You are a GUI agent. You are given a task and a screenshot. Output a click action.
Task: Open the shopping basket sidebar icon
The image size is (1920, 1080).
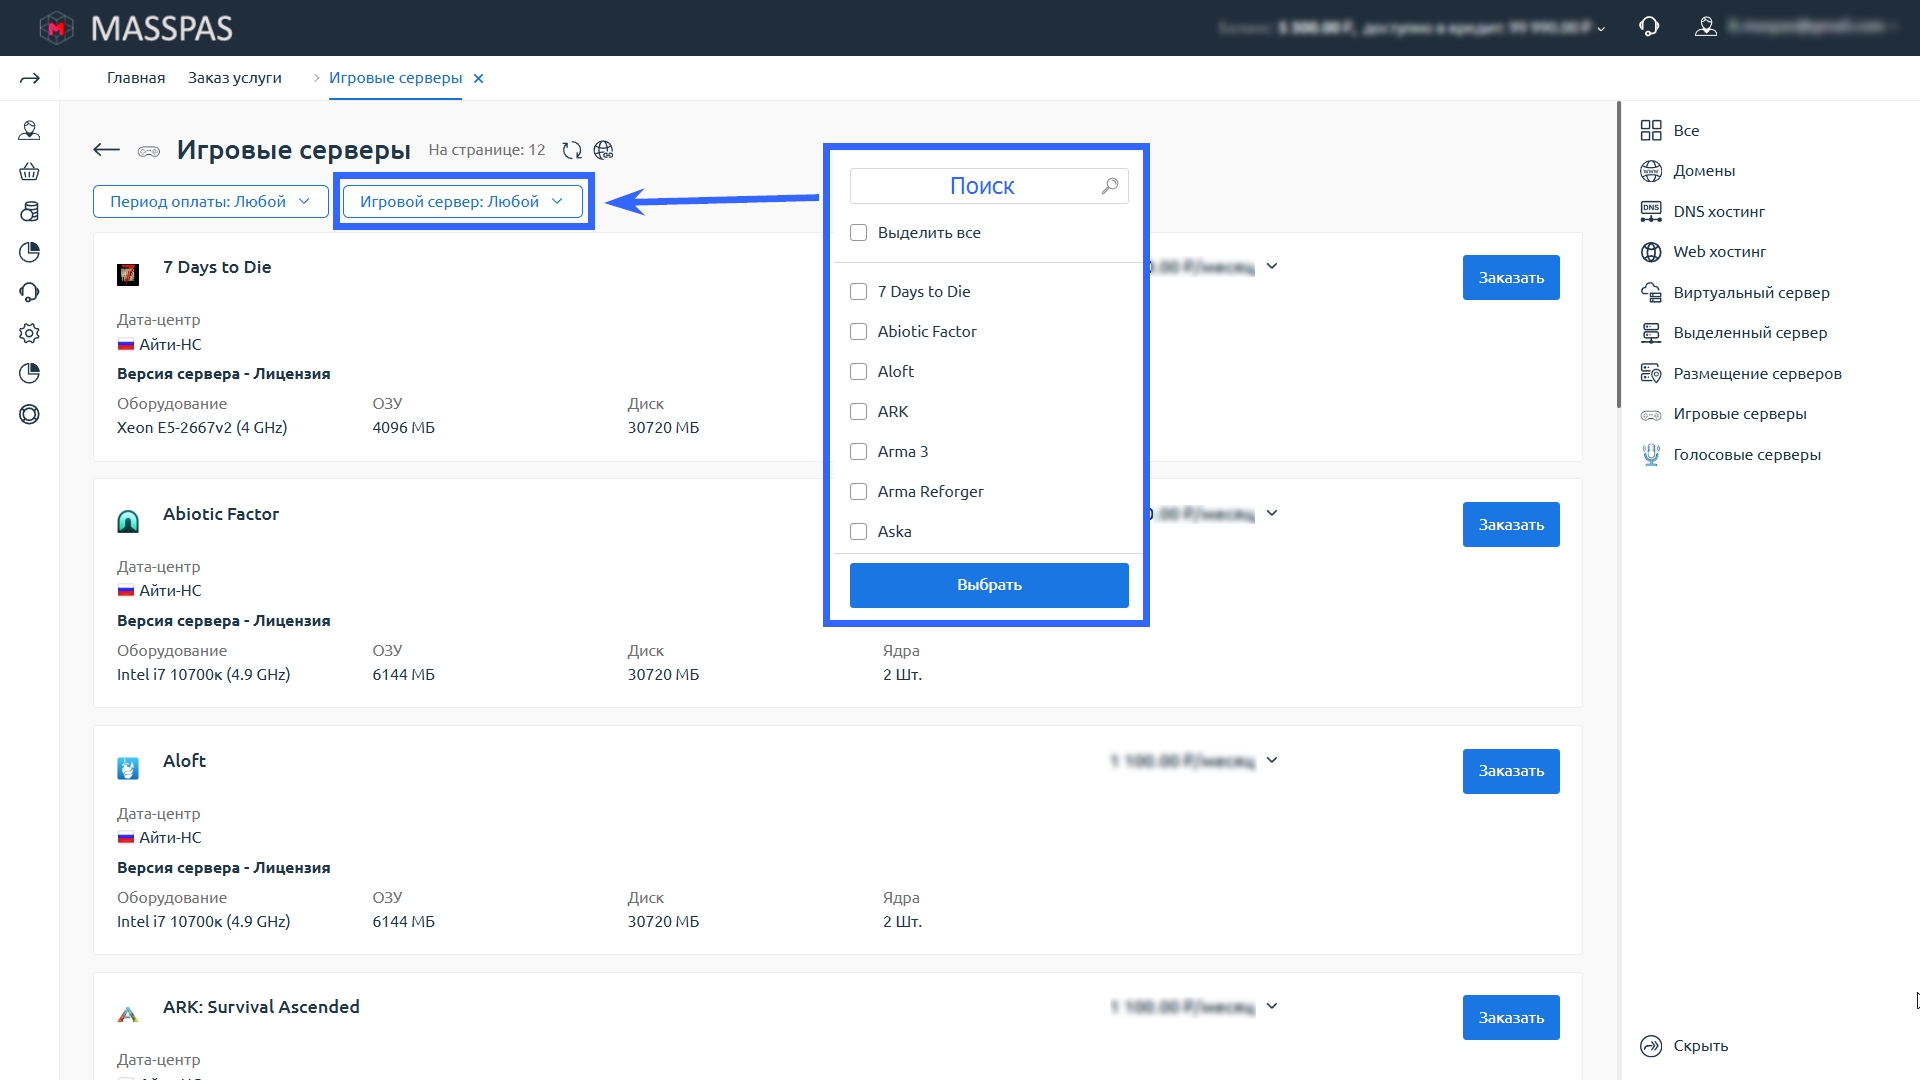tap(29, 171)
